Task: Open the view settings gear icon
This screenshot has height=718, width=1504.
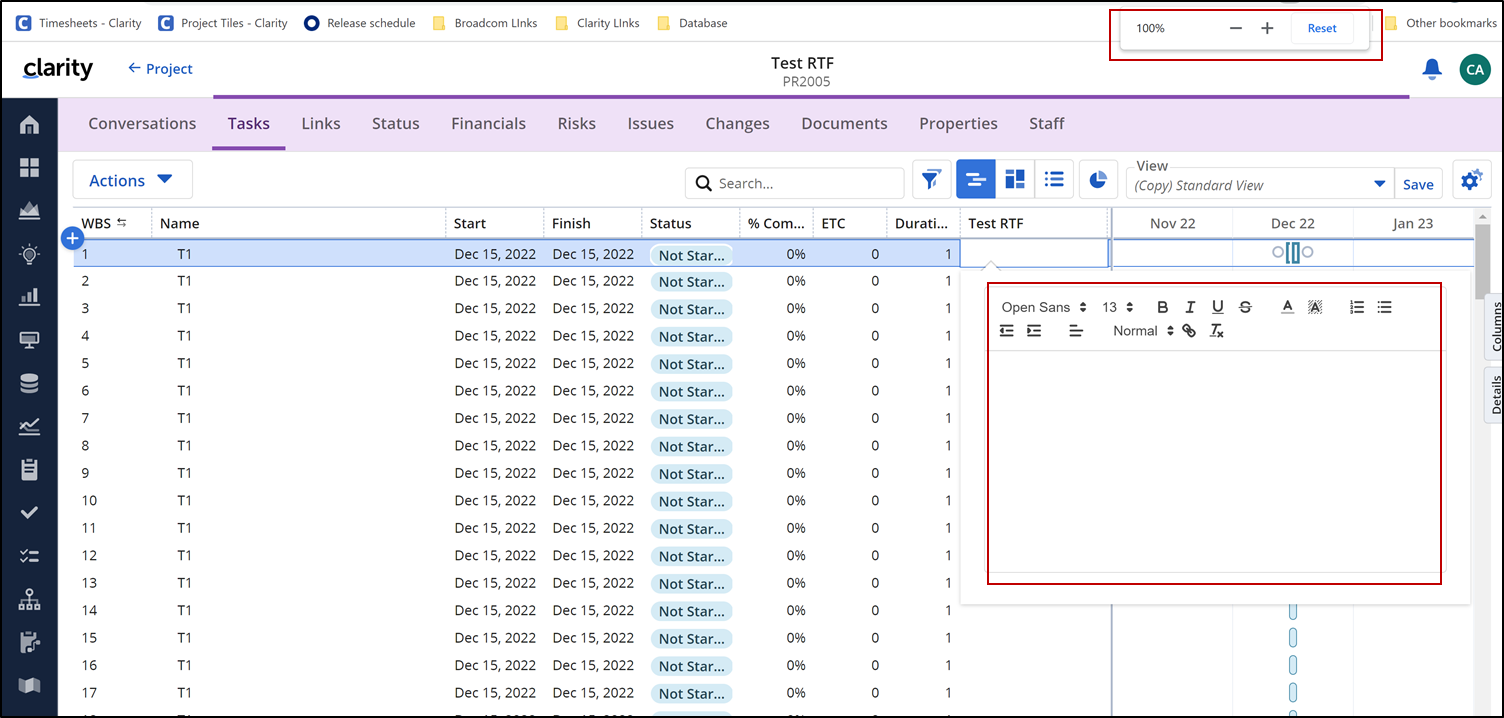Action: pyautogui.click(x=1471, y=180)
